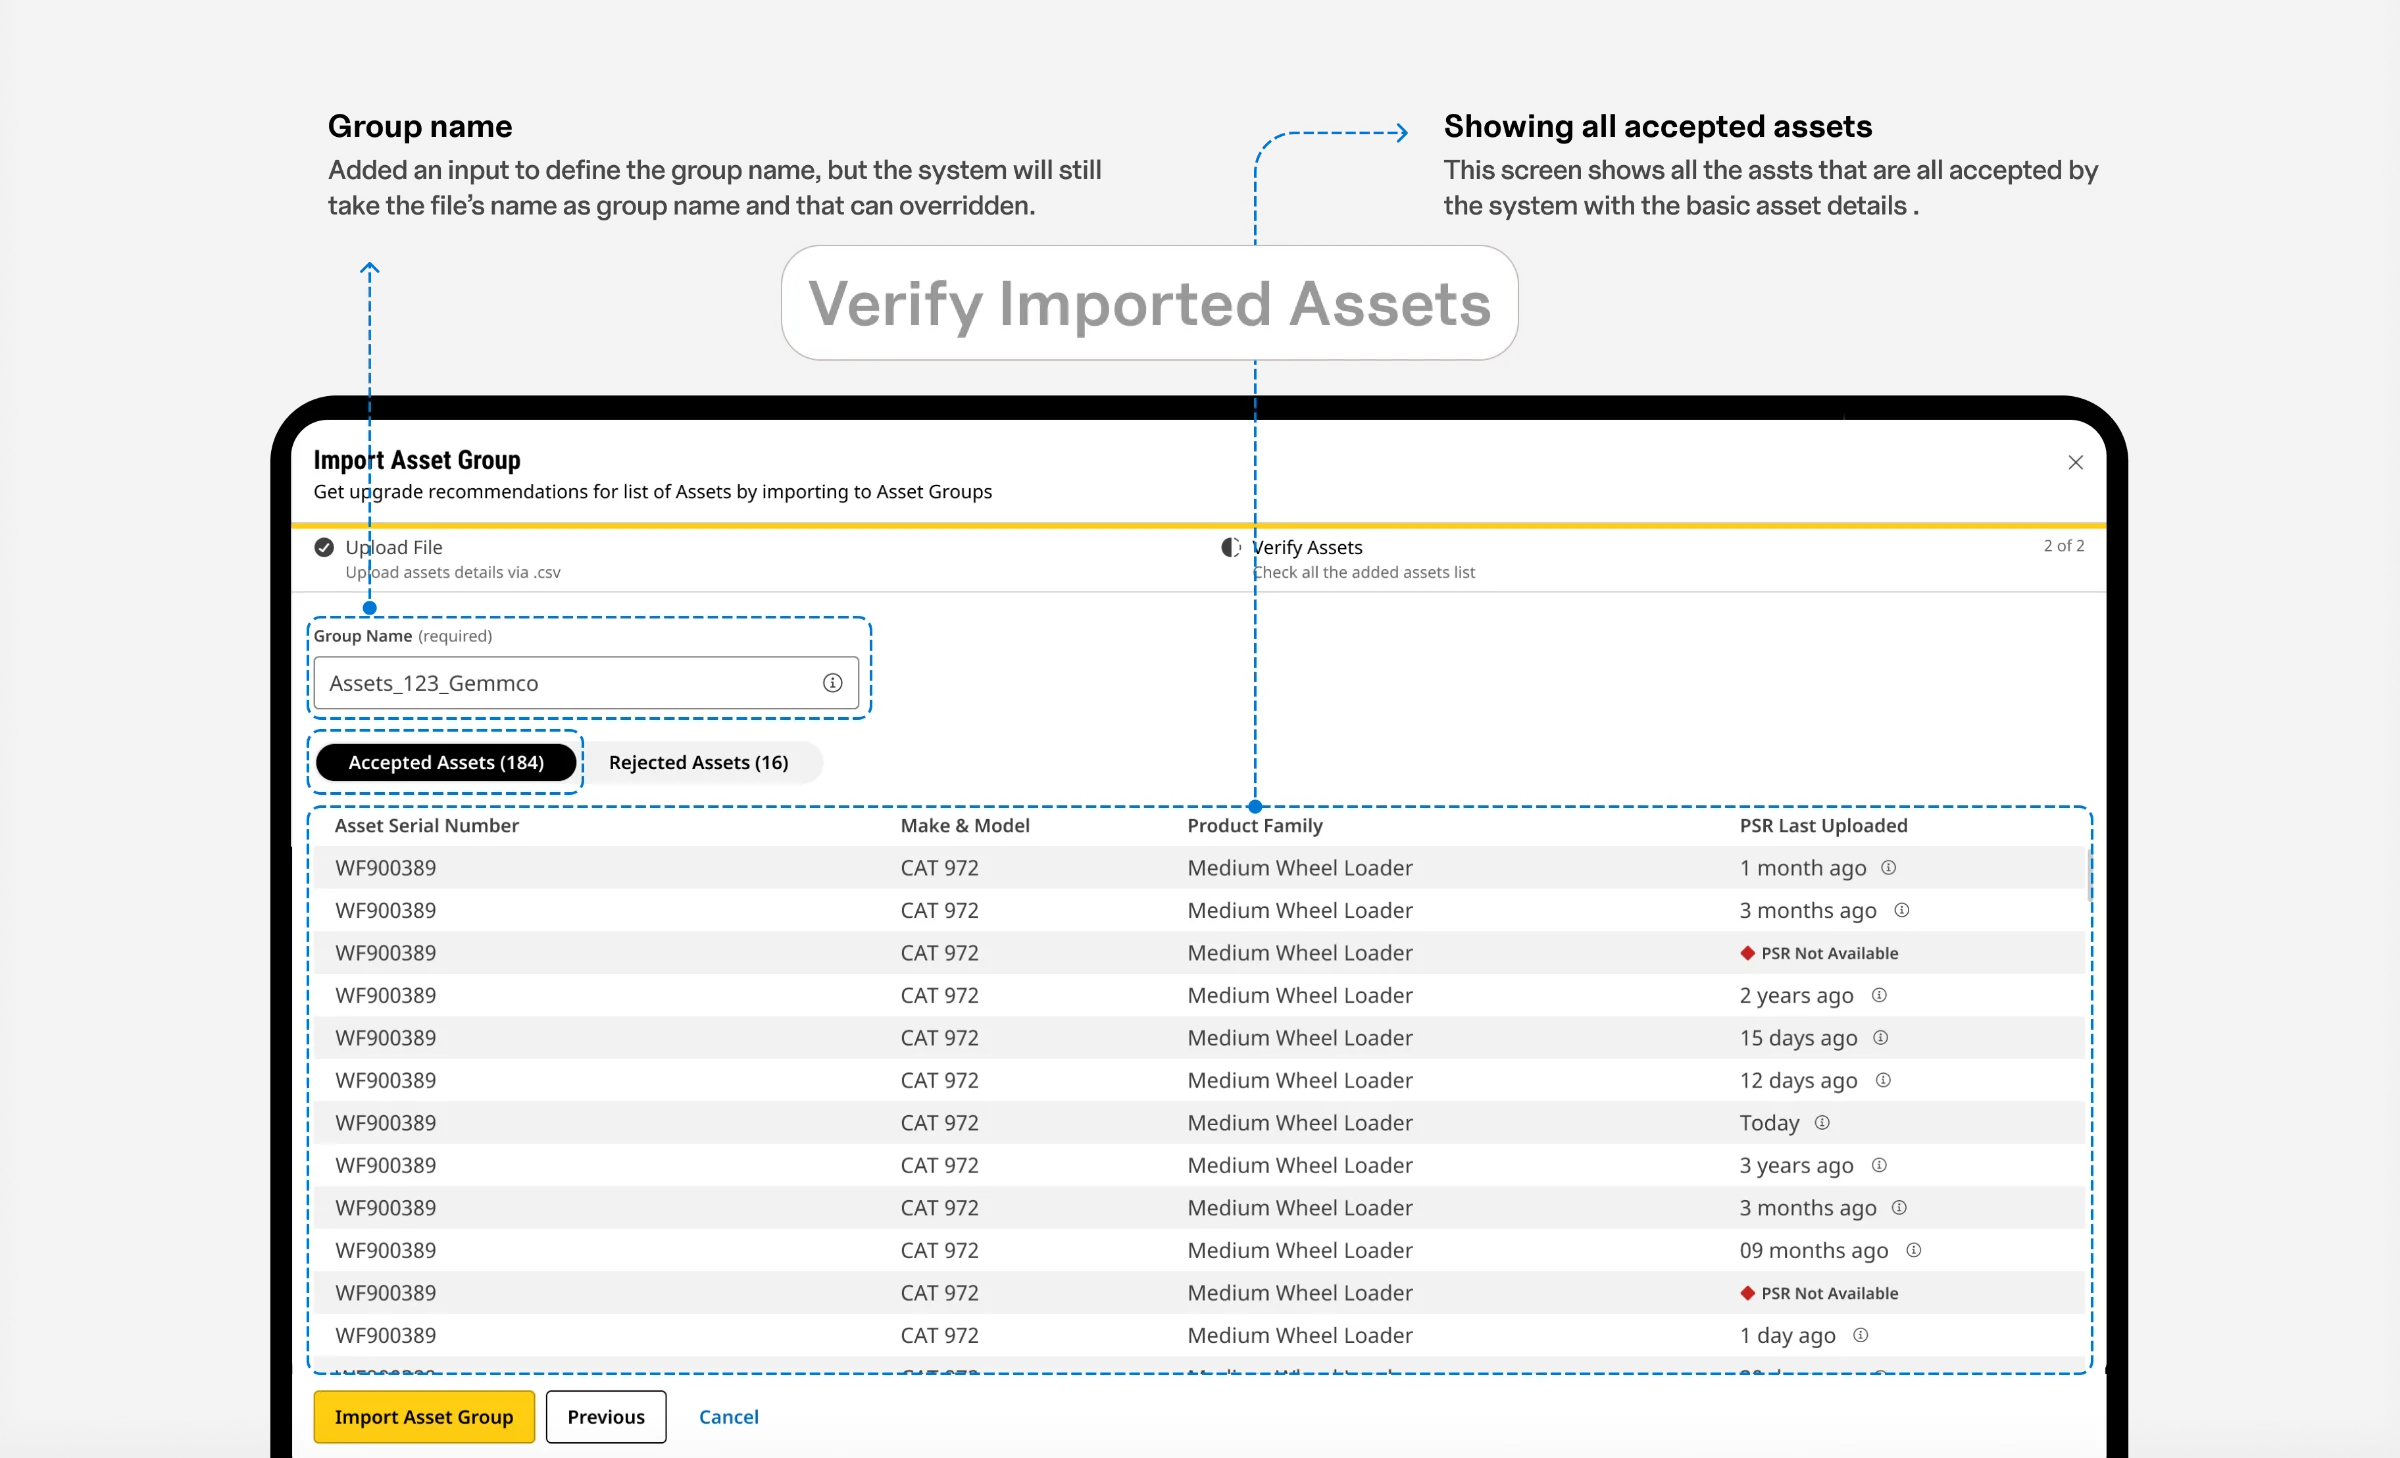
Task: Click the Upload File completed step checkmark
Action: 324,547
